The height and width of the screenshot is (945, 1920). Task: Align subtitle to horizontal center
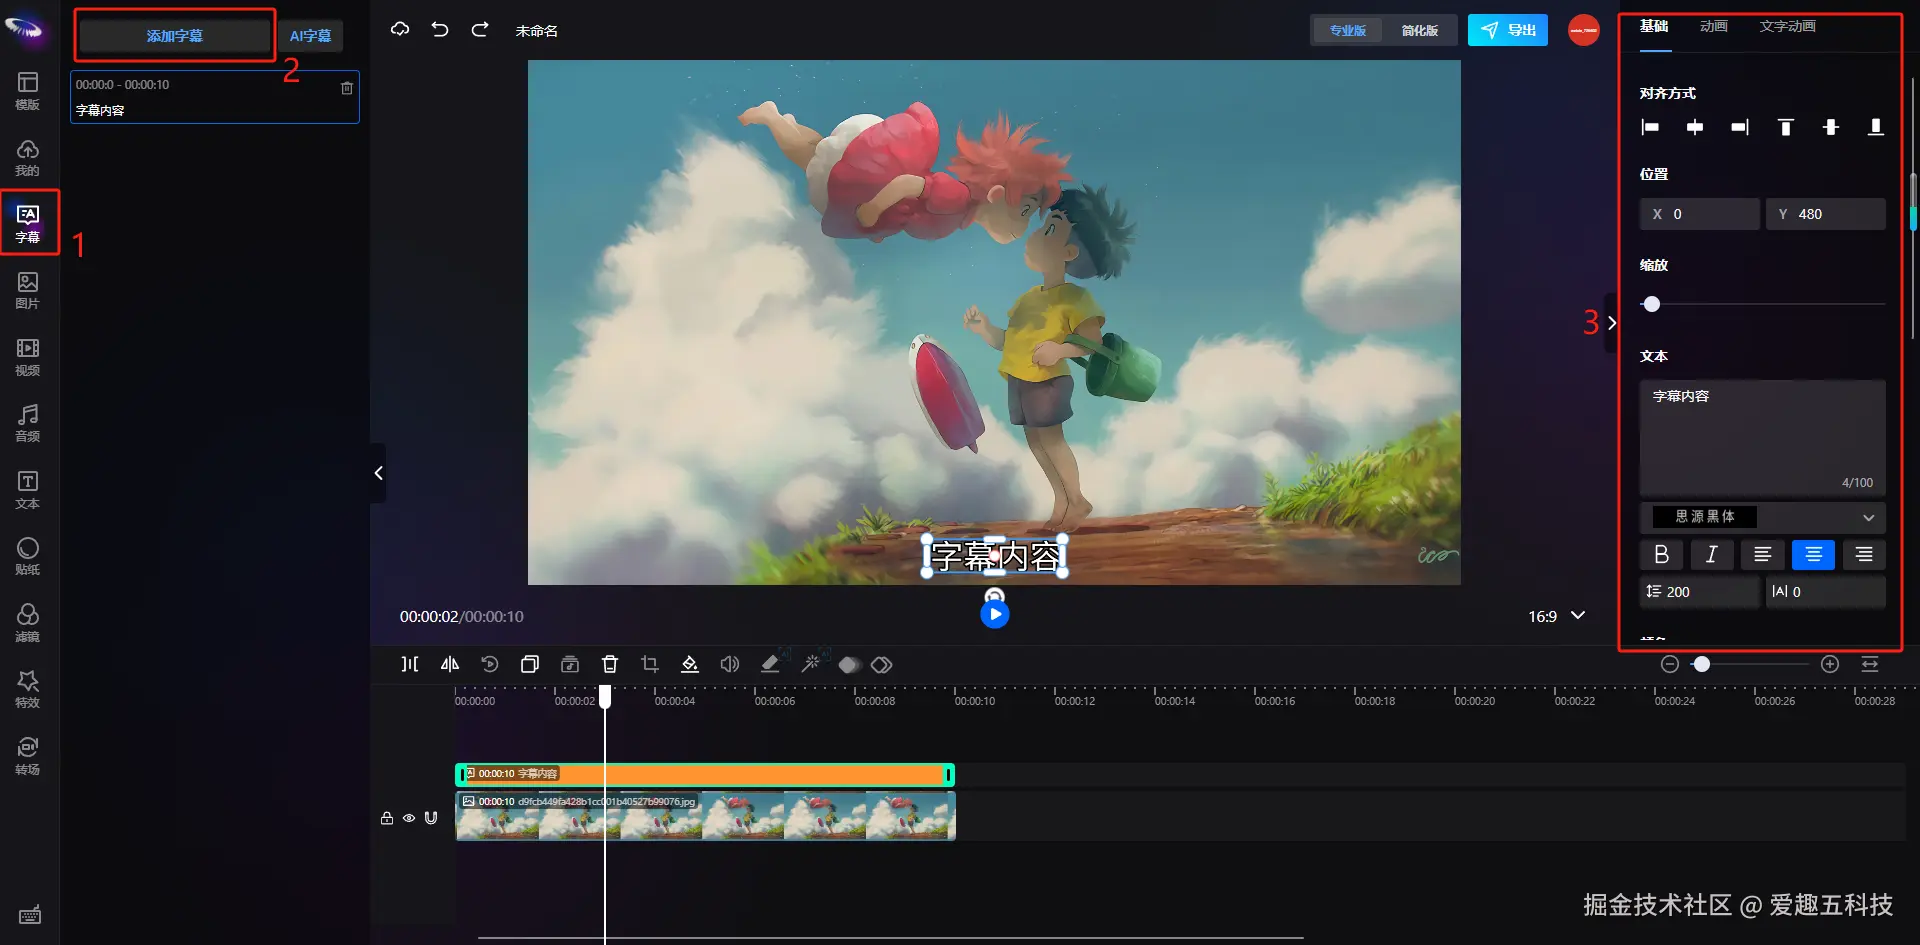pyautogui.click(x=1695, y=127)
